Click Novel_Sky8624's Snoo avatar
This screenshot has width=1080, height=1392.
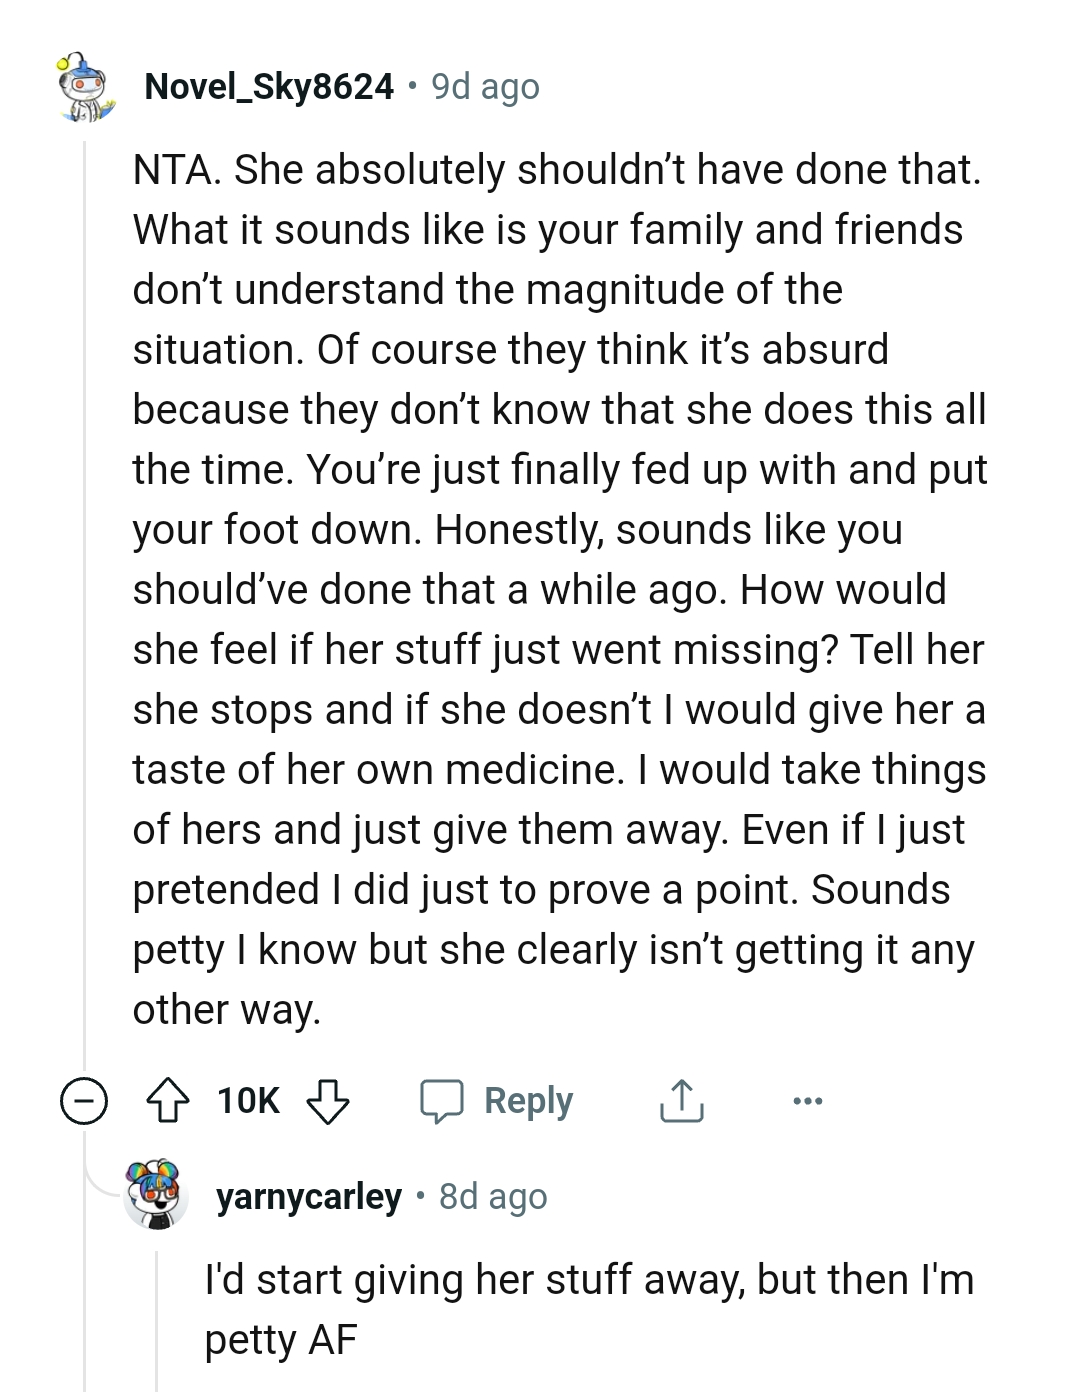83,88
